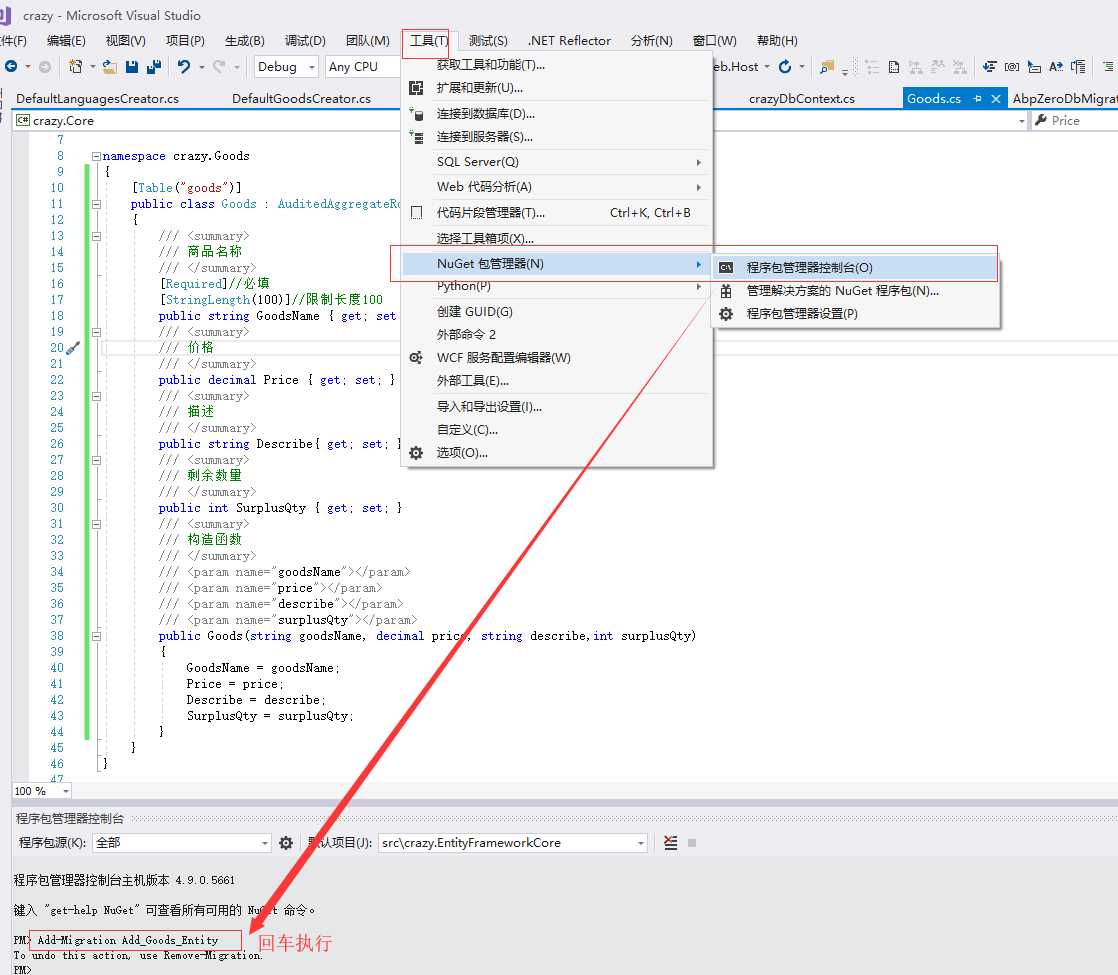Open the 工具(T) Tools menu
The height and width of the screenshot is (975, 1118).
point(429,41)
